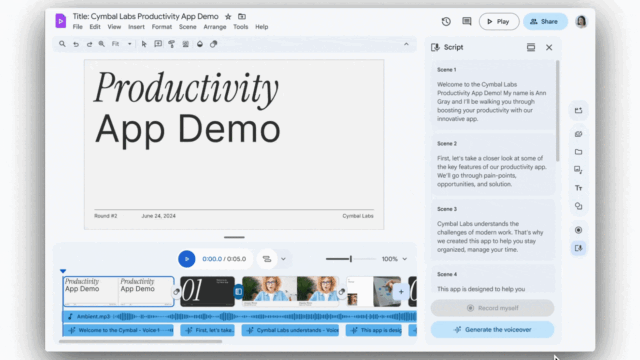Click the transition icon in toolbar
Image resolution: width=640 pixels, height=360 pixels.
[x=213, y=44]
